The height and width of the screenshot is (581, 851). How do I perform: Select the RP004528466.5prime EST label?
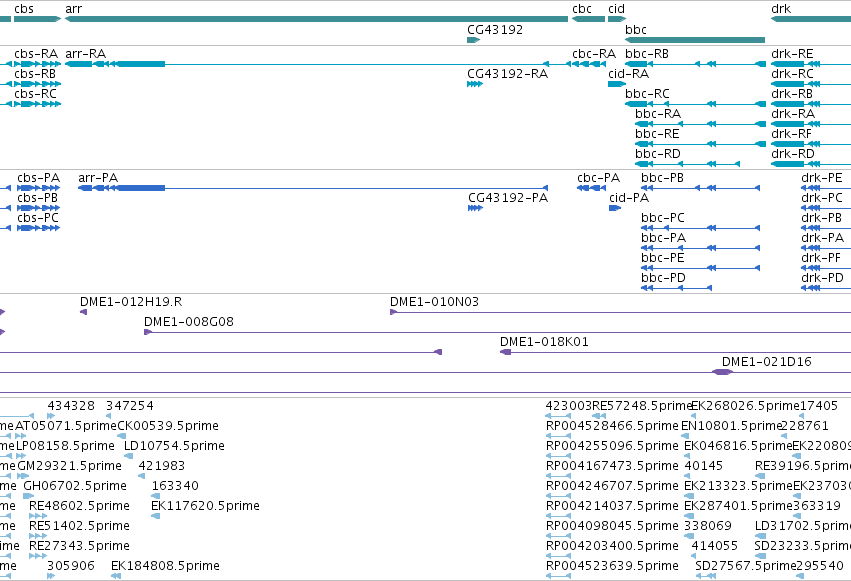612,426
